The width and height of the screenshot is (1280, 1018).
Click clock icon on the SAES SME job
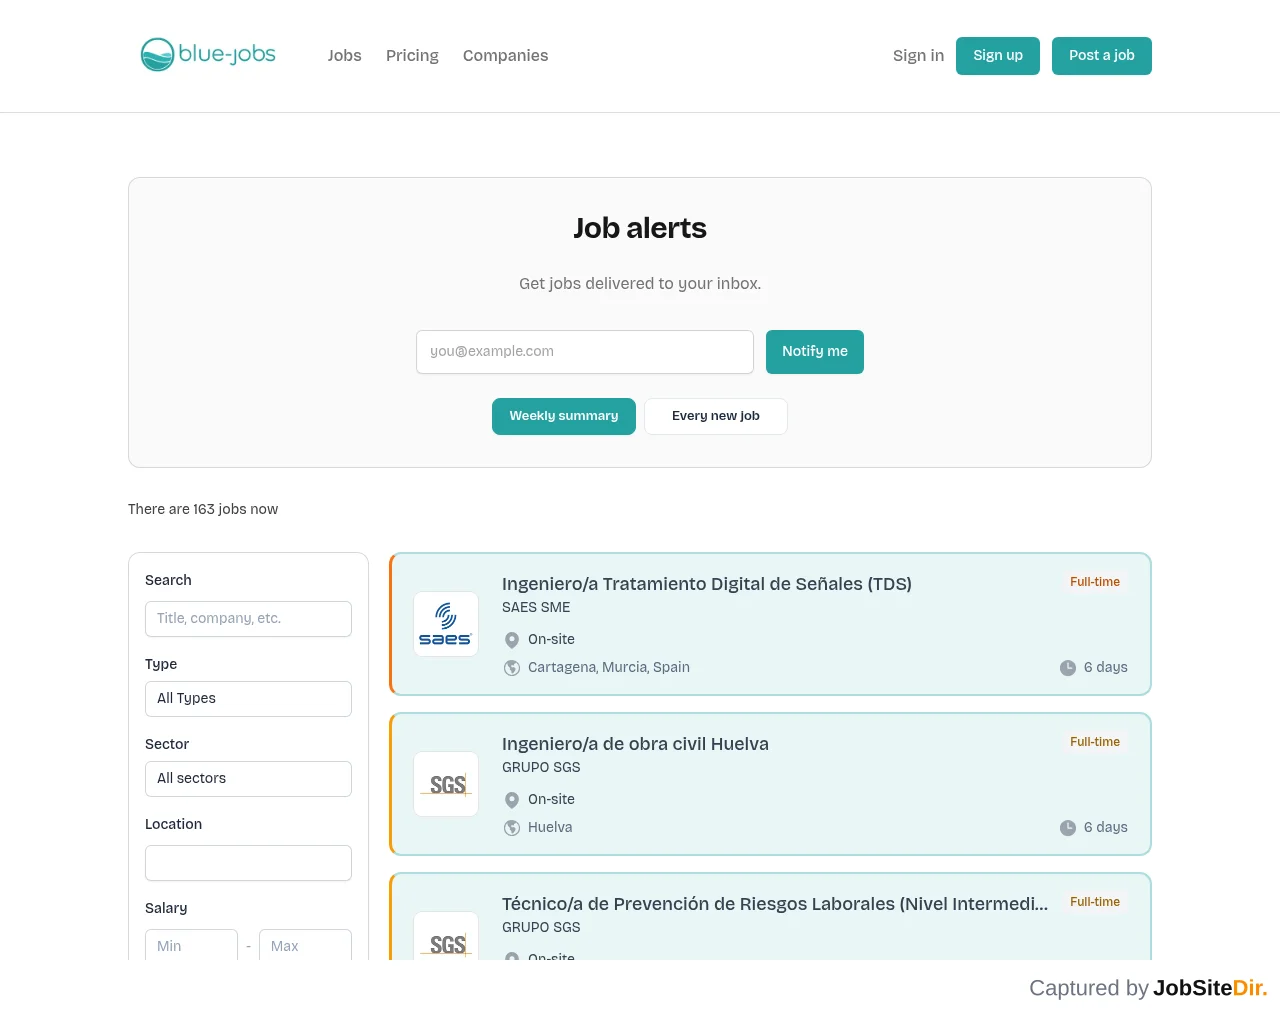coord(1068,668)
